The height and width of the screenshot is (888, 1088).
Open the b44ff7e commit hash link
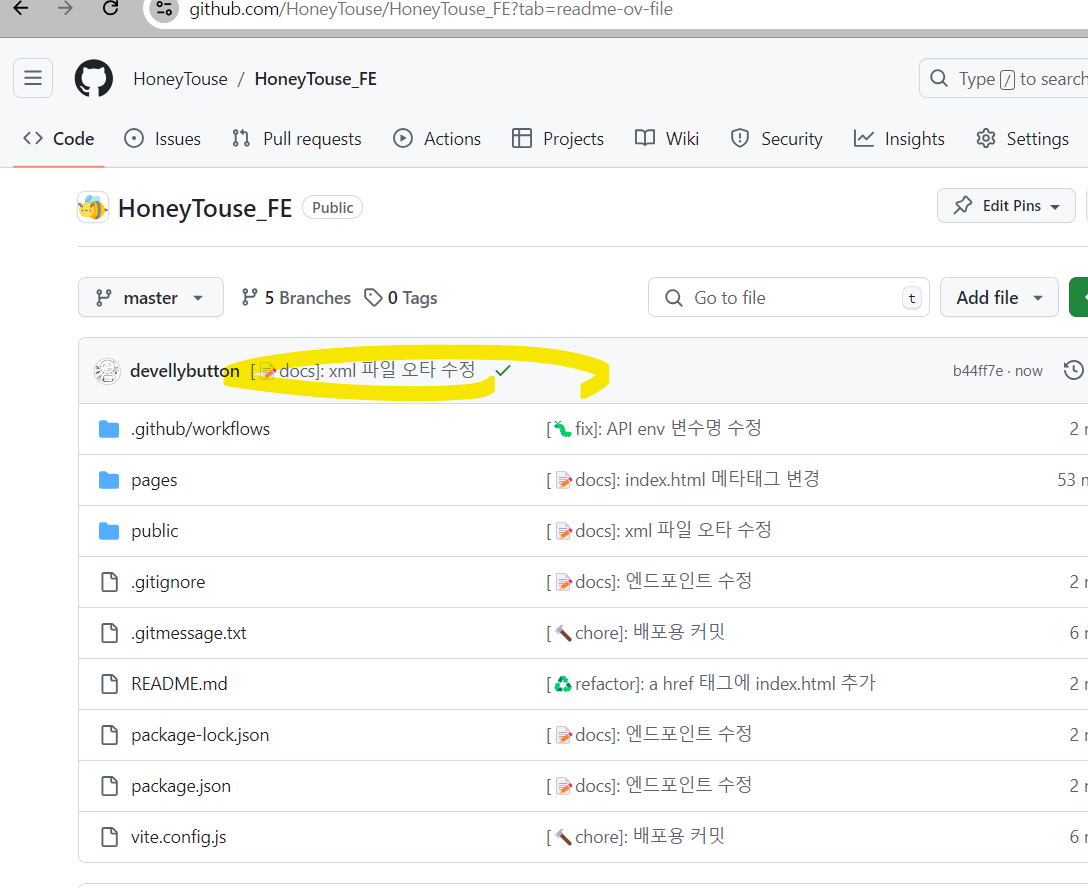point(978,371)
